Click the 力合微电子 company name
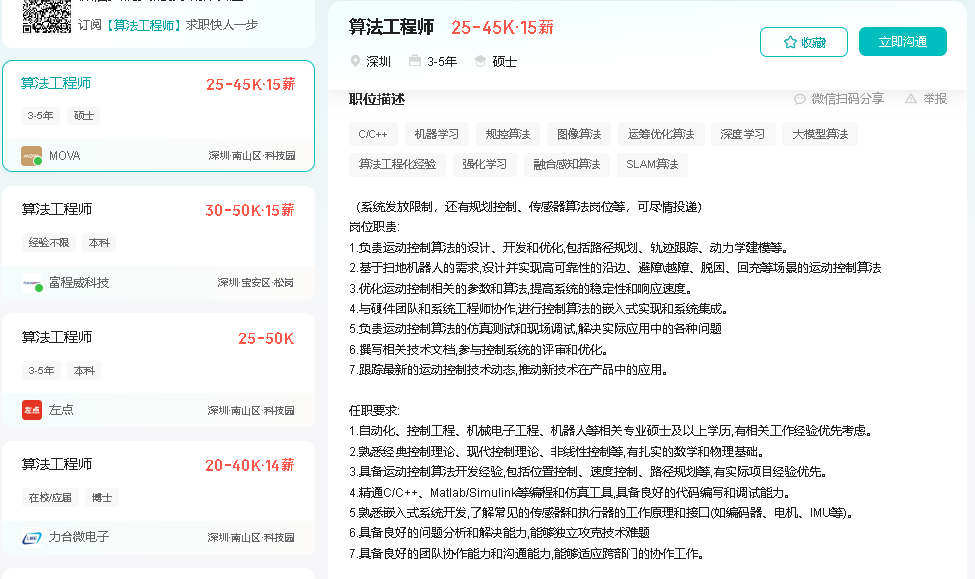975x579 pixels. coord(79,537)
